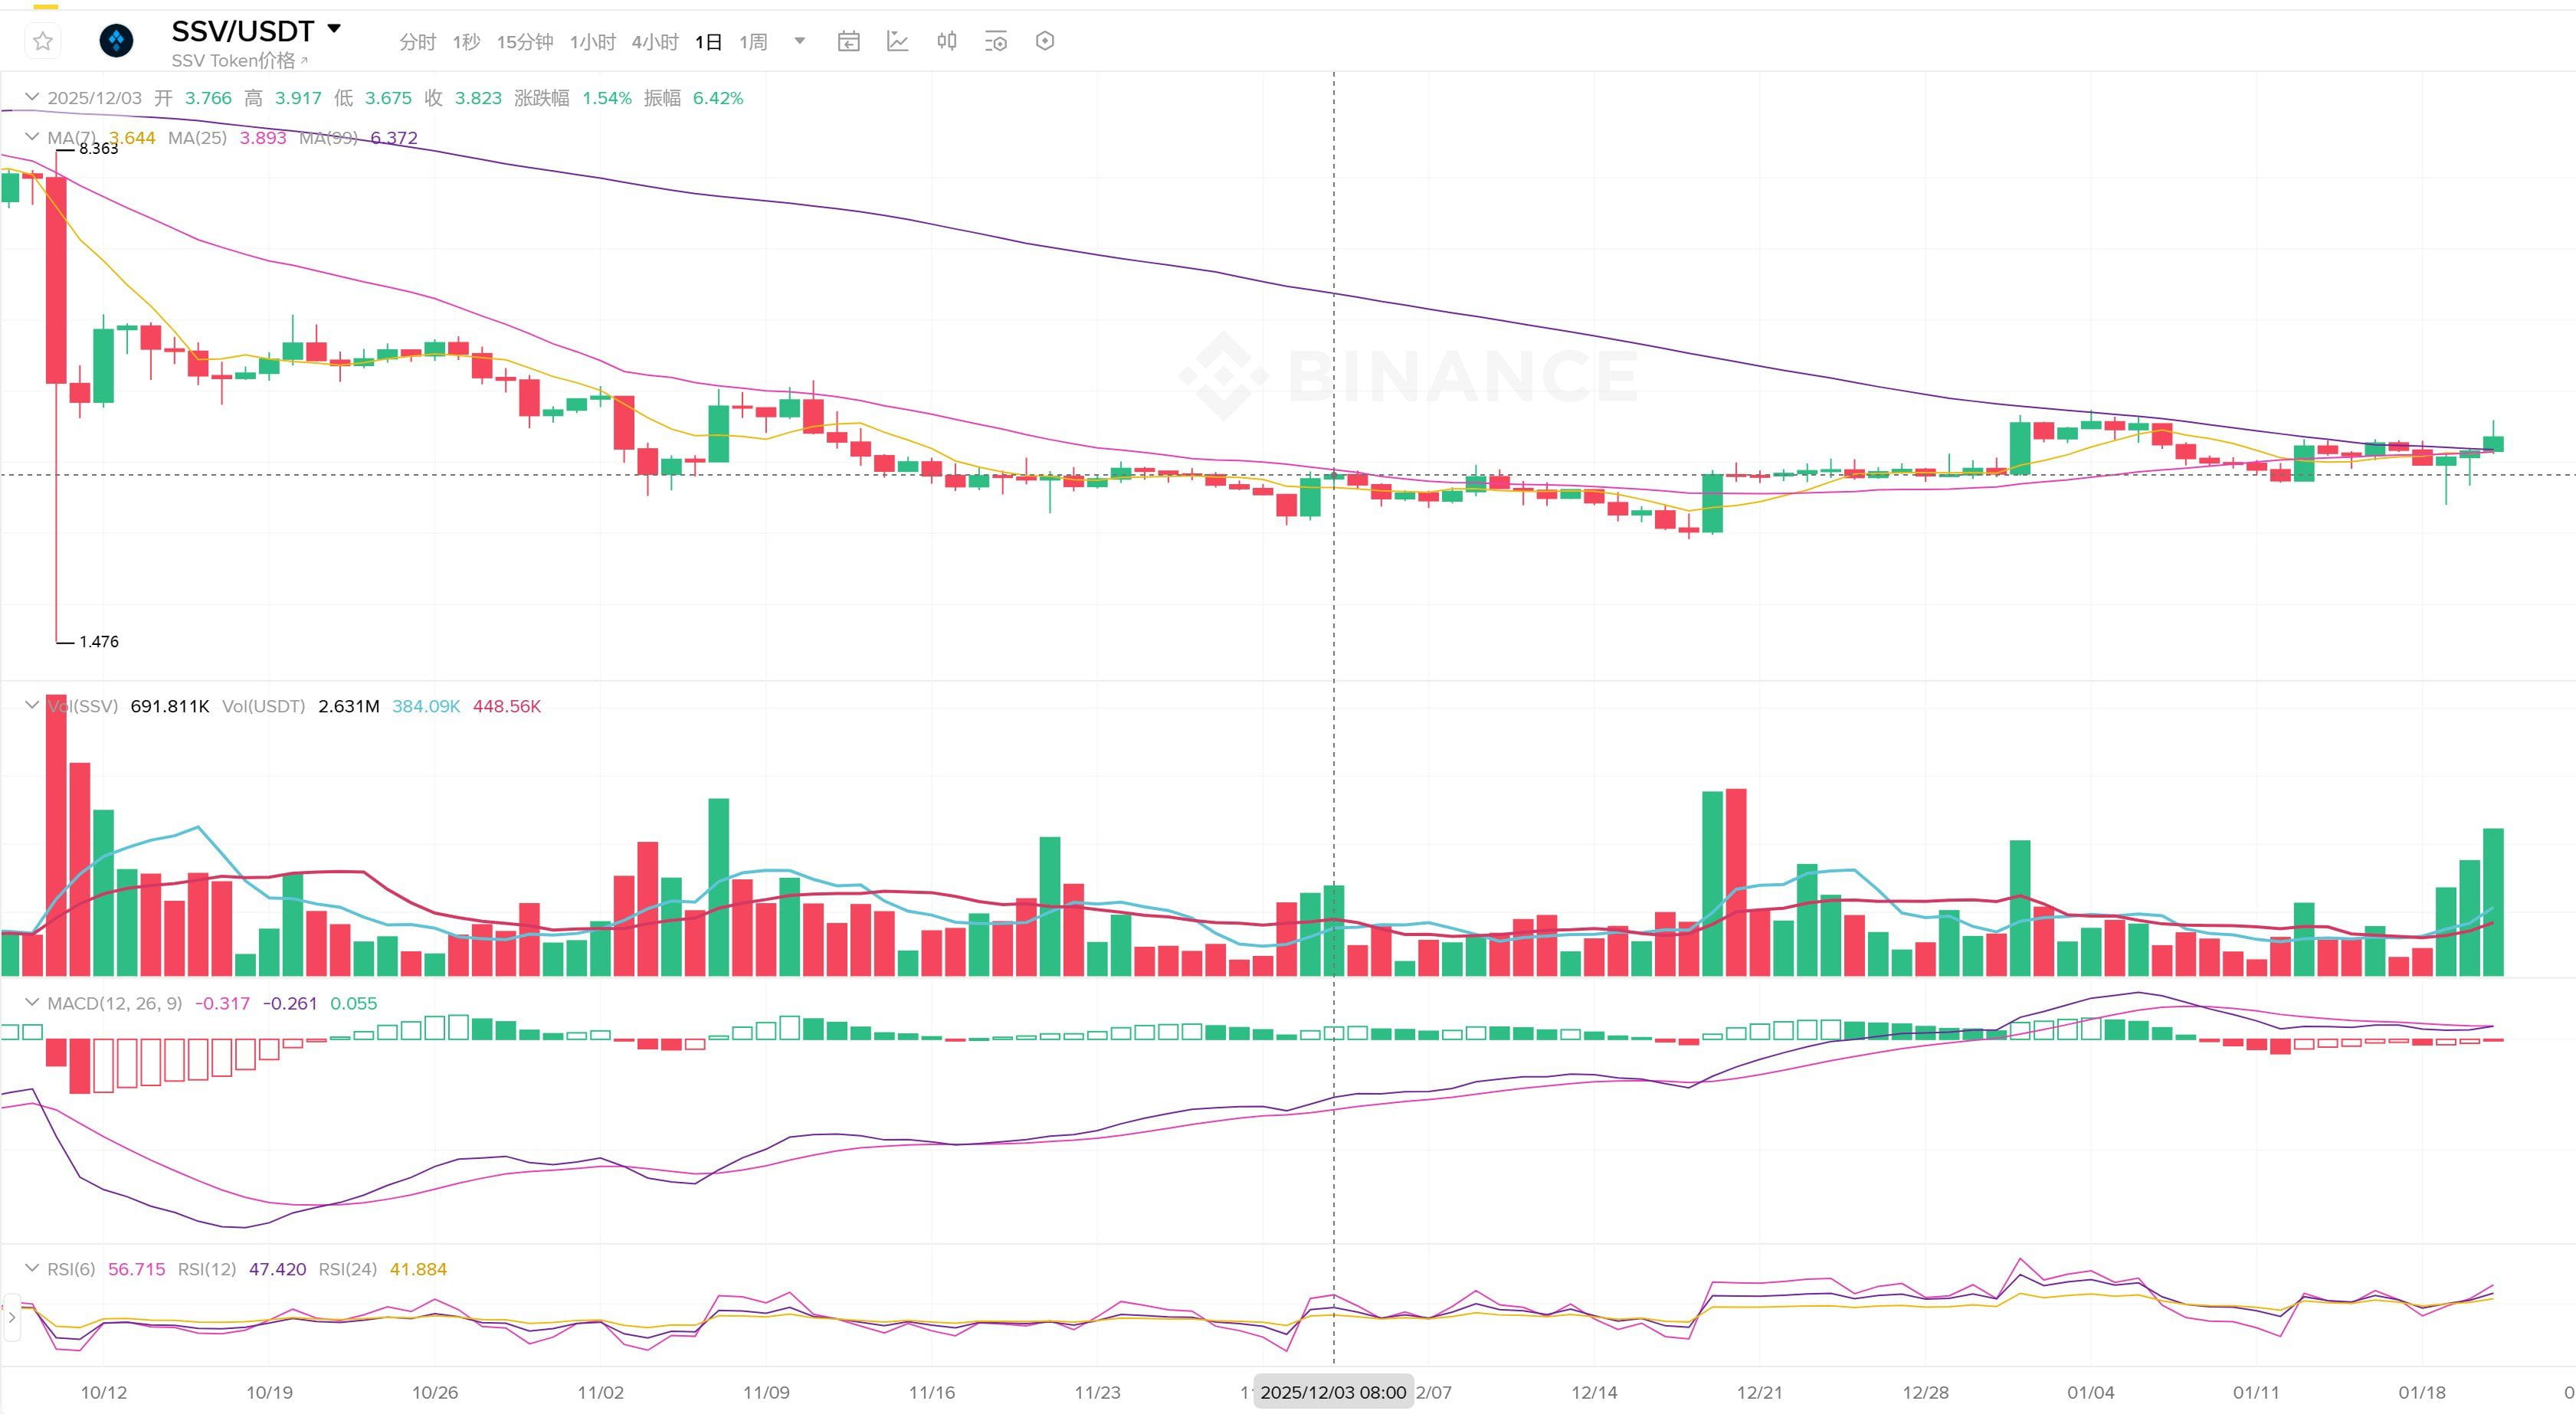Click the hexagon chart settings icon

pos(1044,41)
